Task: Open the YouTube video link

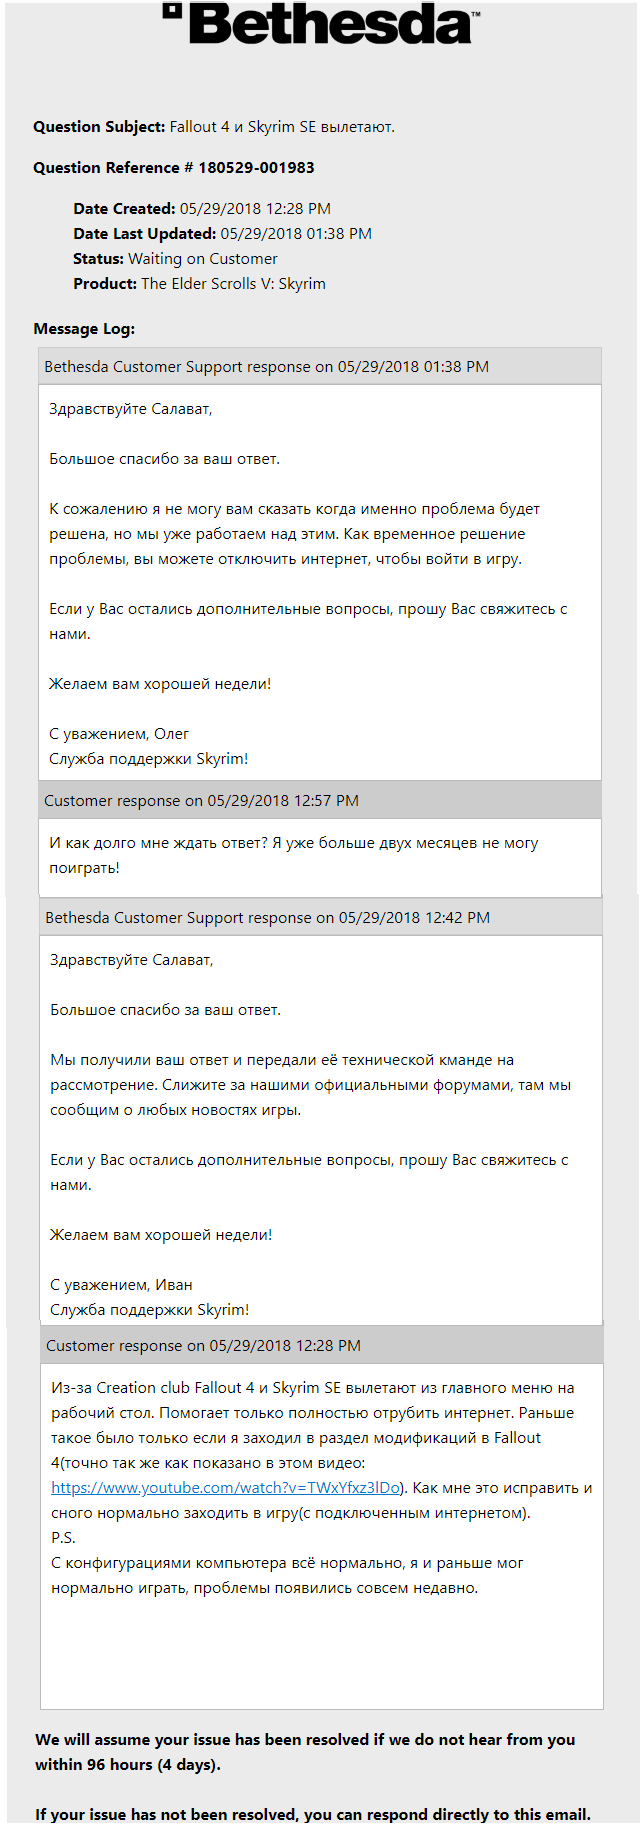Action: pyautogui.click(x=225, y=1488)
